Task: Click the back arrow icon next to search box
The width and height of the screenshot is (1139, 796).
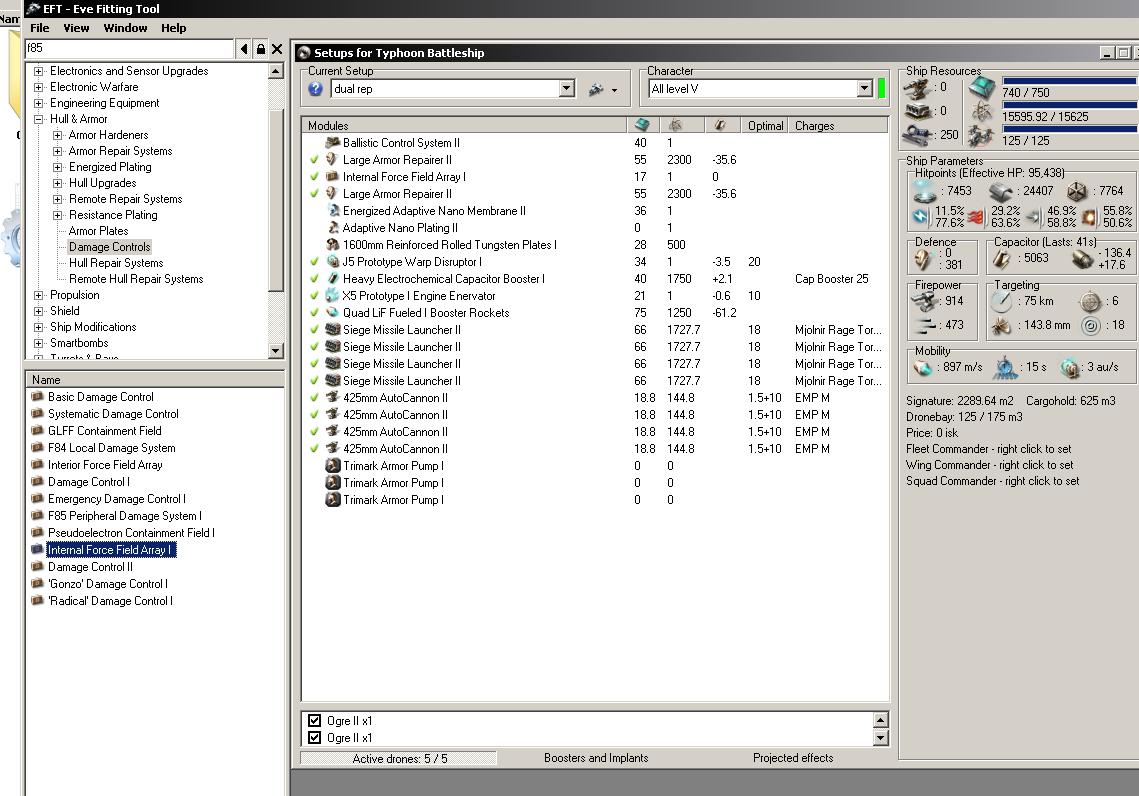Action: 244,49
